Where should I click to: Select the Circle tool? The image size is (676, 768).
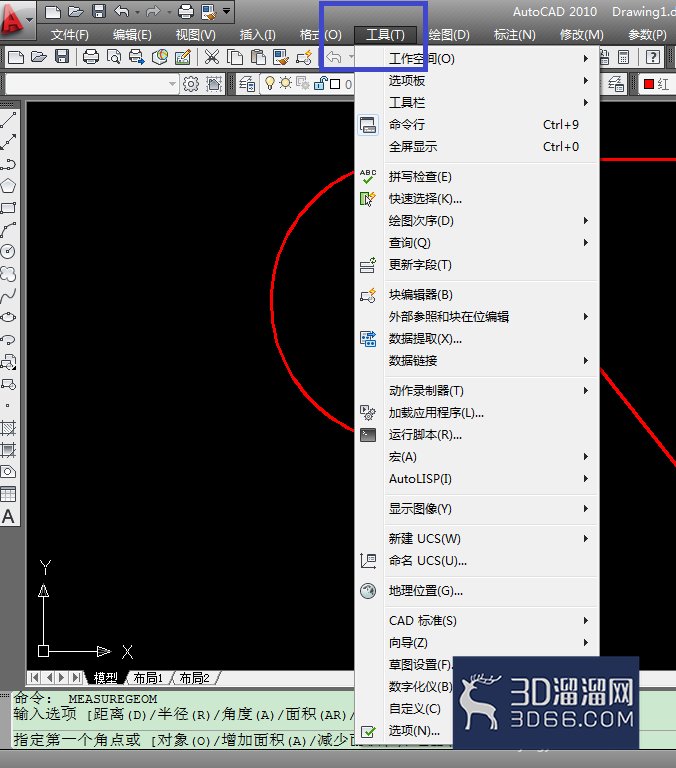(x=8, y=251)
